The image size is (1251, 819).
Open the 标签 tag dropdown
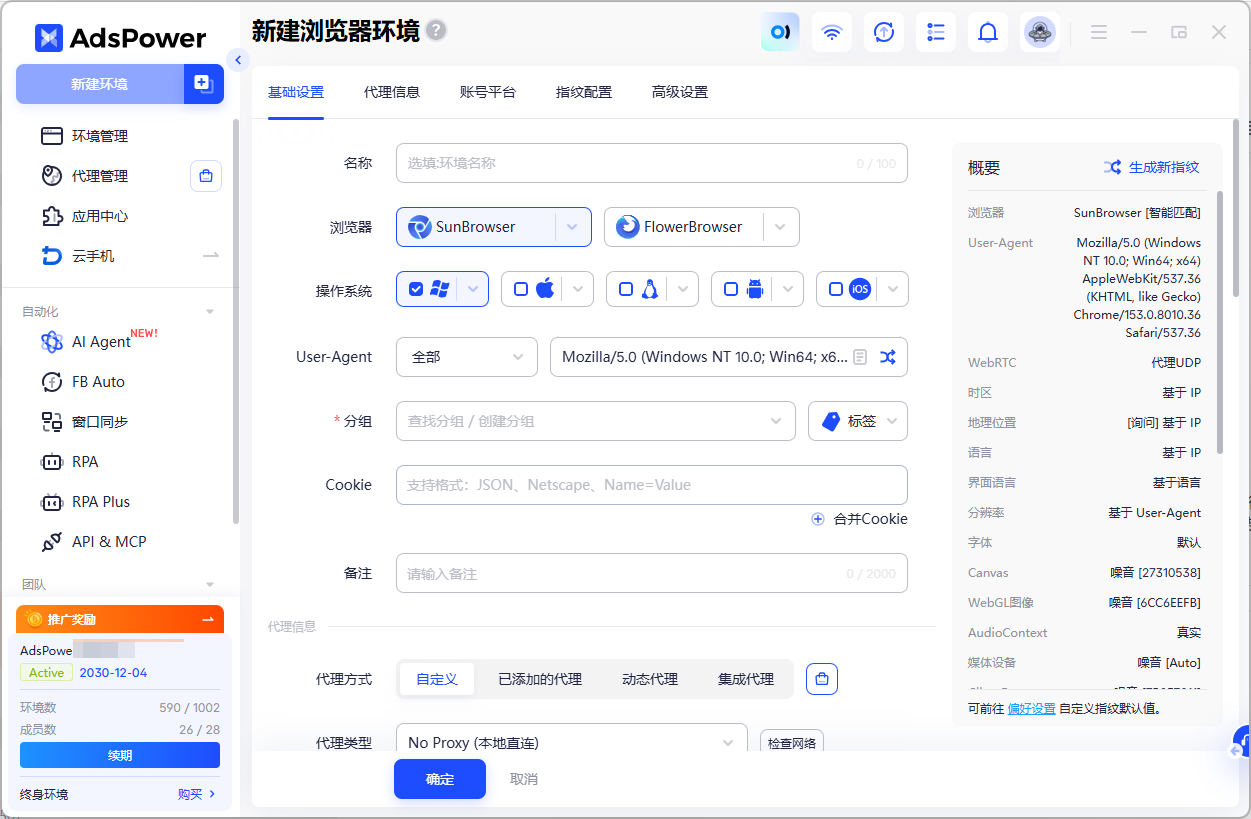(858, 421)
